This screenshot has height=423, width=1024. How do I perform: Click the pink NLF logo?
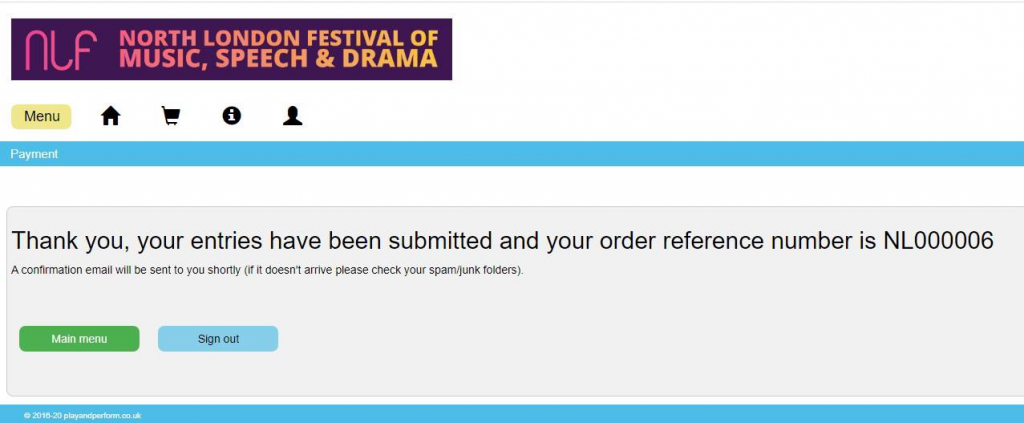(x=61, y=50)
